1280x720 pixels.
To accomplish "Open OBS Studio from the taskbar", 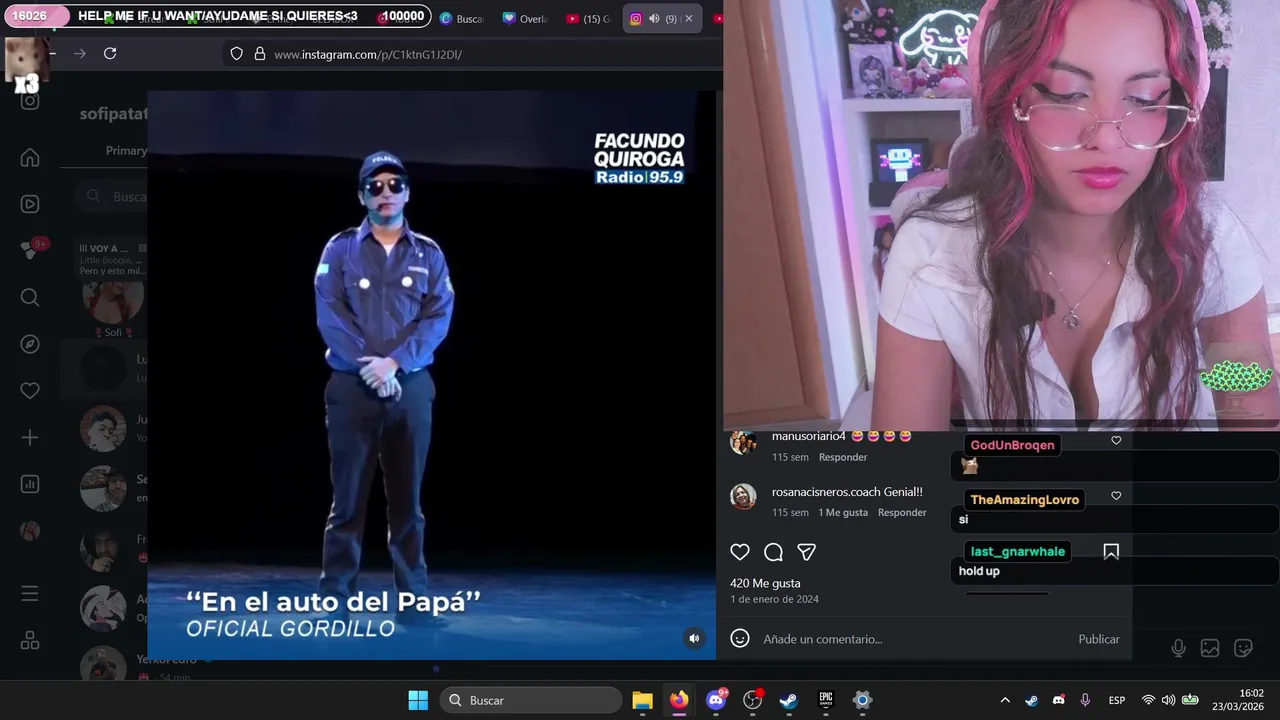I will [x=752, y=700].
